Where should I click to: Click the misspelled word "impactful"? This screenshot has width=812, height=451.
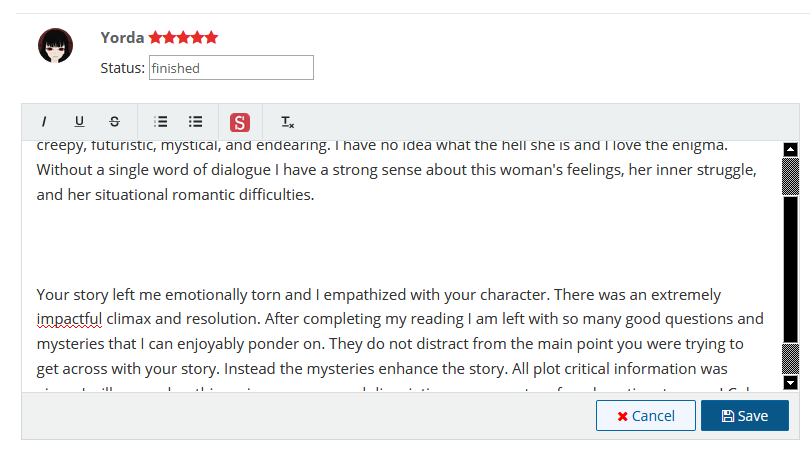[69, 320]
